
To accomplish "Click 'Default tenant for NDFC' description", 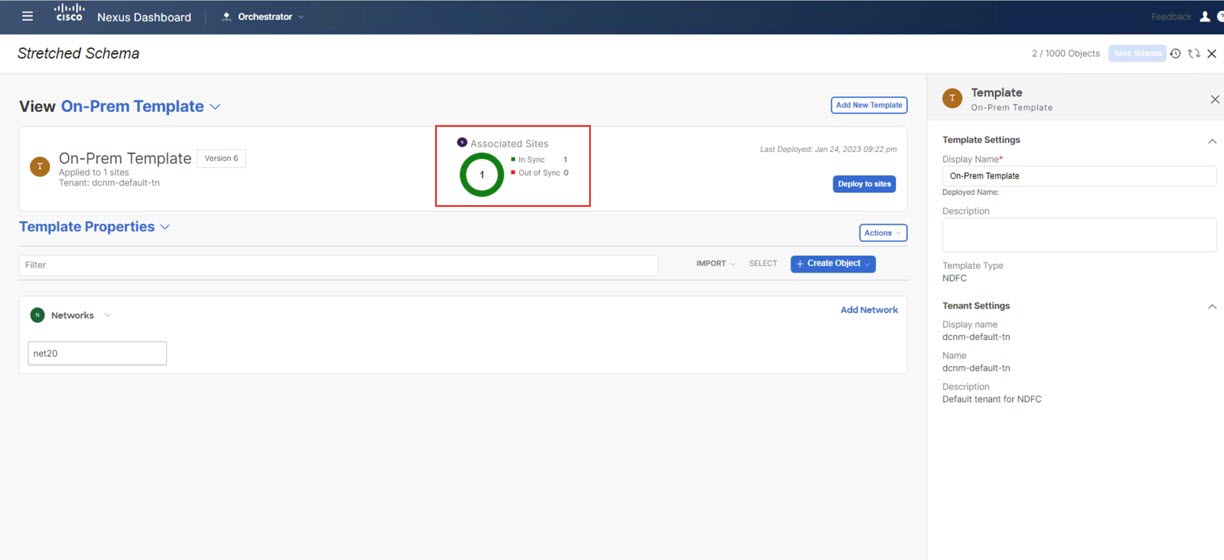I will point(992,399).
